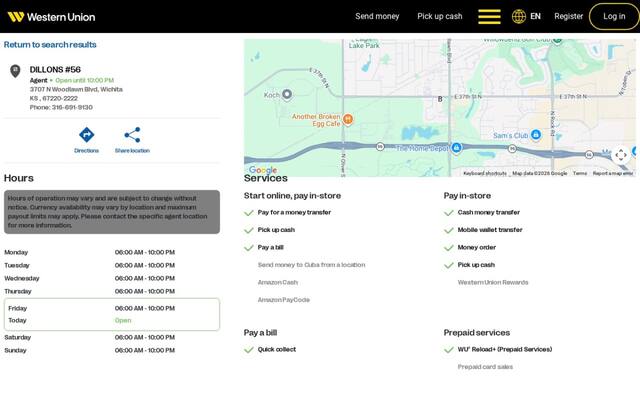Click the Koch marker on the map
The height and width of the screenshot is (400, 640).
(287, 94)
